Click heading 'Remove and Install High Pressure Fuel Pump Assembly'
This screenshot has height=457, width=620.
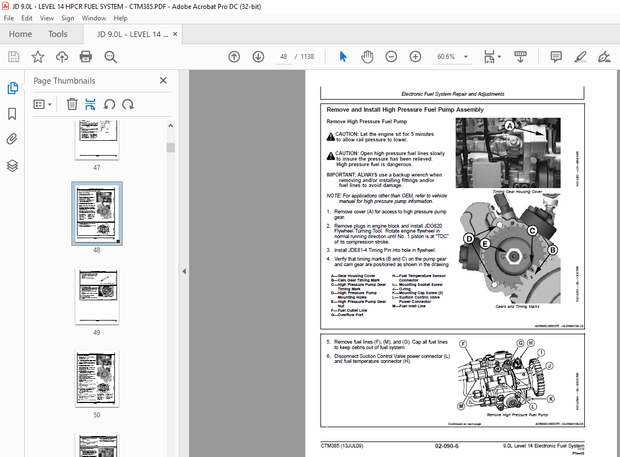coord(405,110)
